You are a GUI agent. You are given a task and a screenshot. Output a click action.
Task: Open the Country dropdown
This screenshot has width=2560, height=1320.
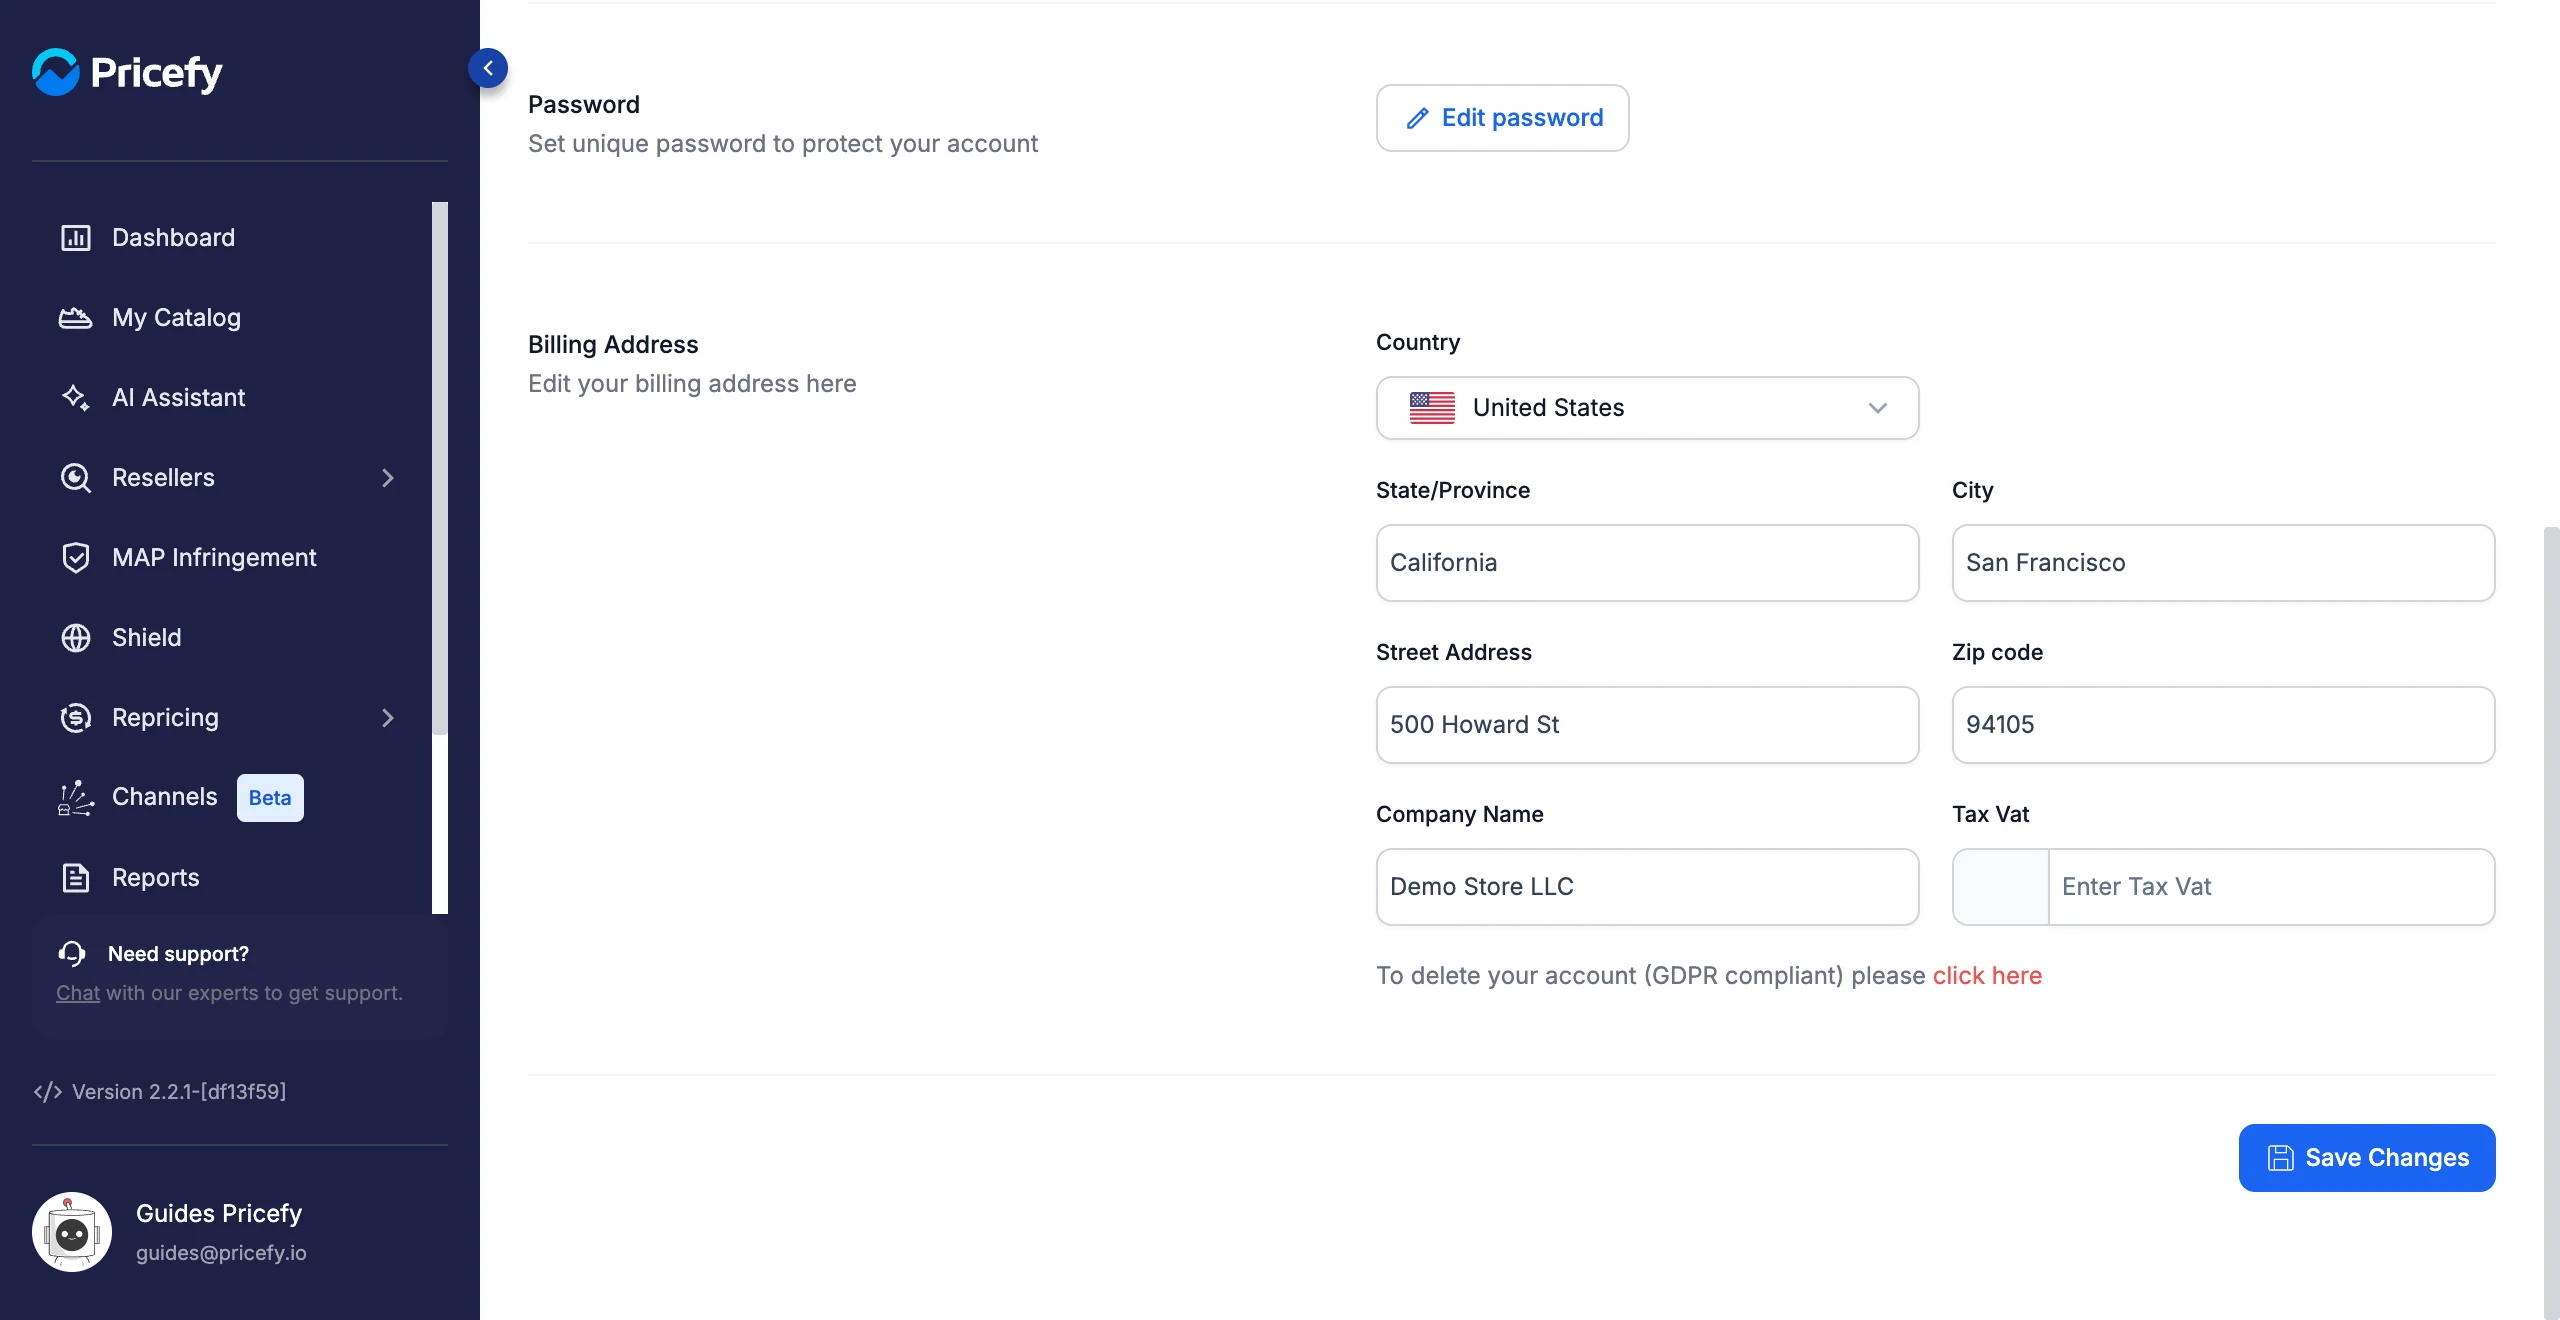click(x=1647, y=408)
